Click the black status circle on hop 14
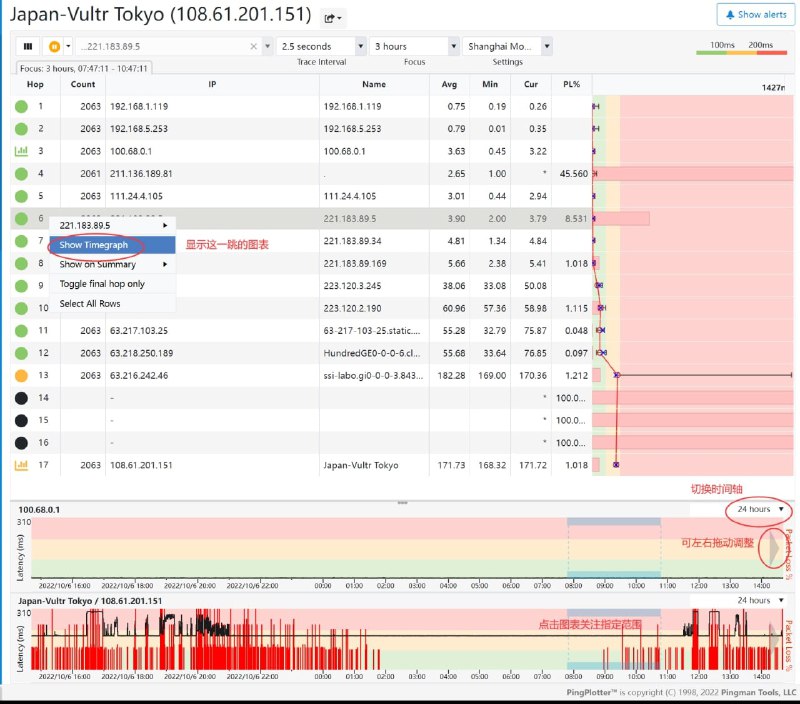Viewport: 800px width, 704px height. [20, 398]
